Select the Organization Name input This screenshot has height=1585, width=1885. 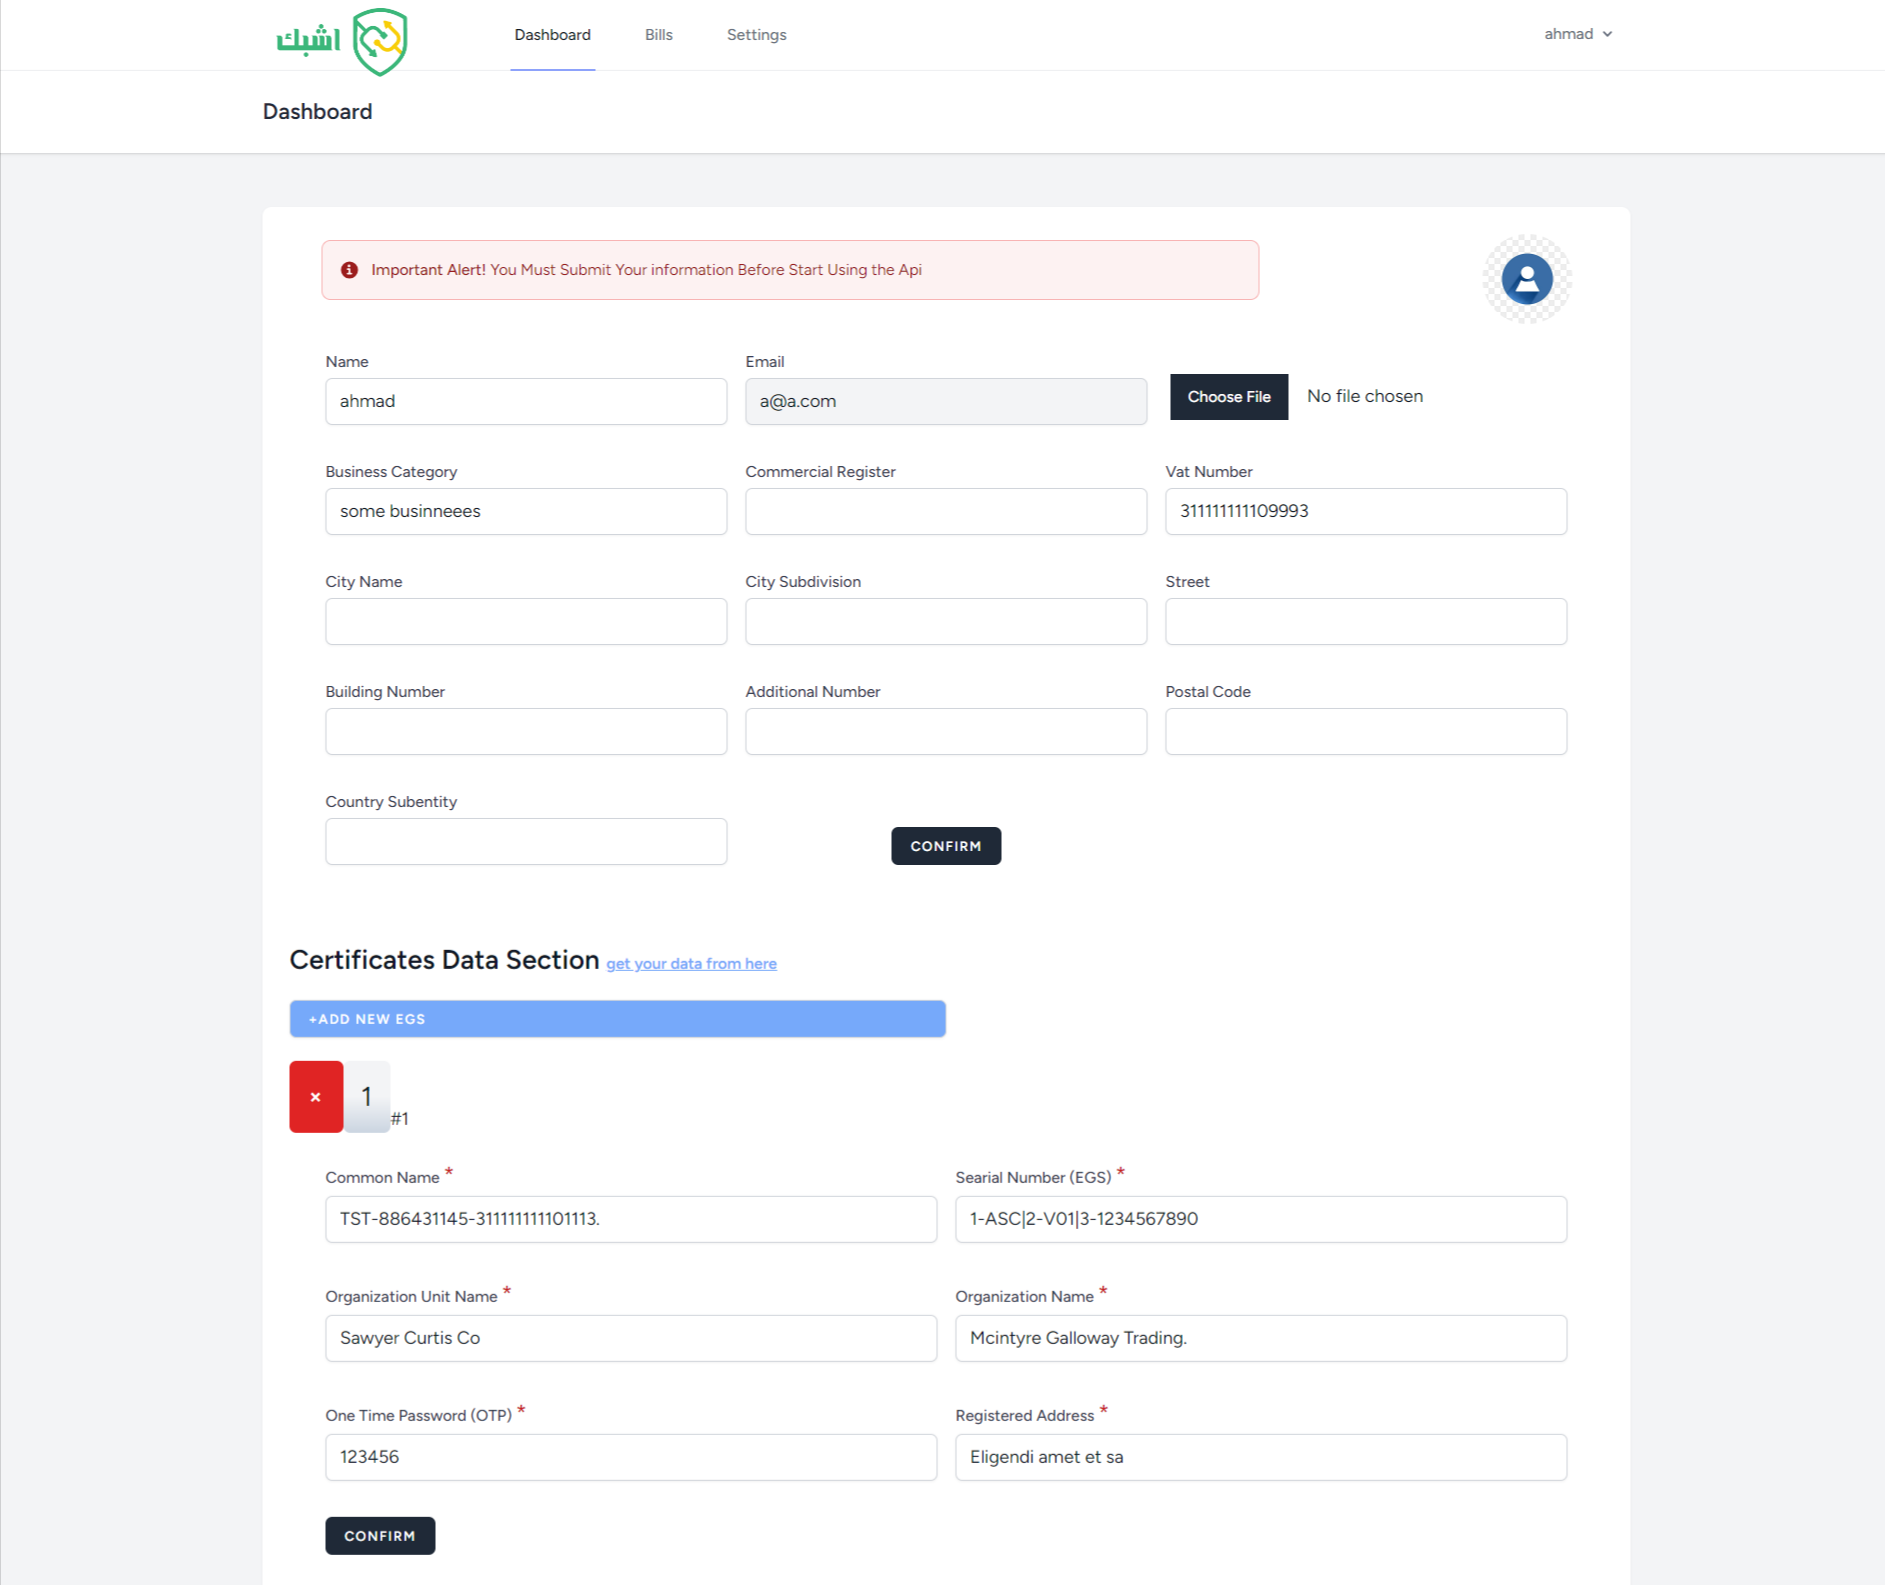[x=1260, y=1338]
